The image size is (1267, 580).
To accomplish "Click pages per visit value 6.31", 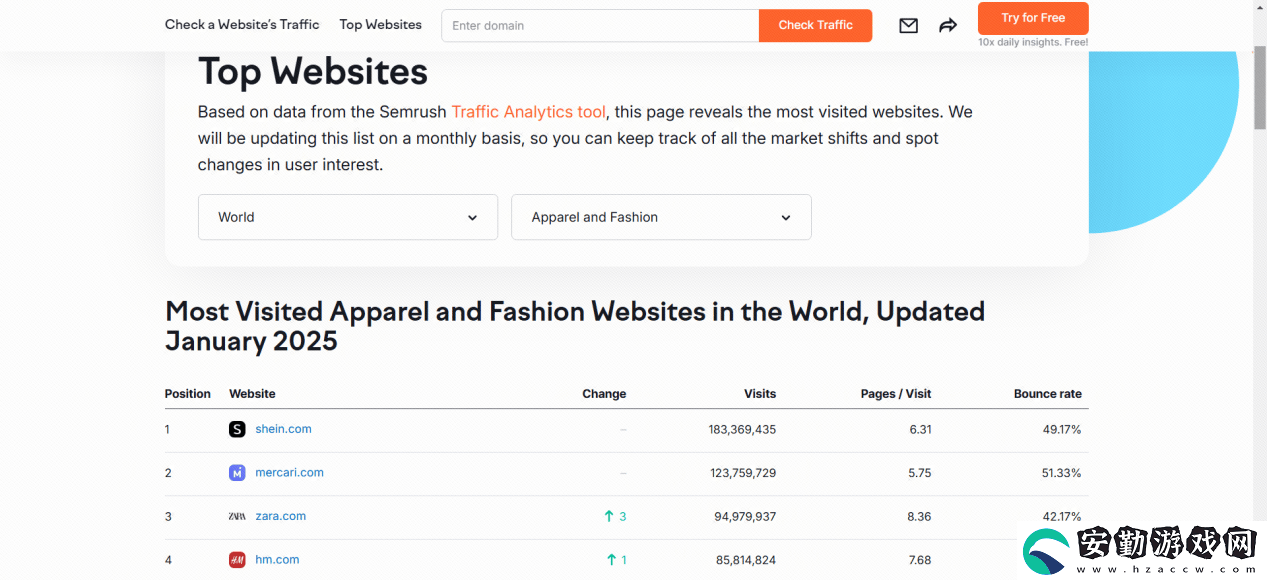I will 920,429.
